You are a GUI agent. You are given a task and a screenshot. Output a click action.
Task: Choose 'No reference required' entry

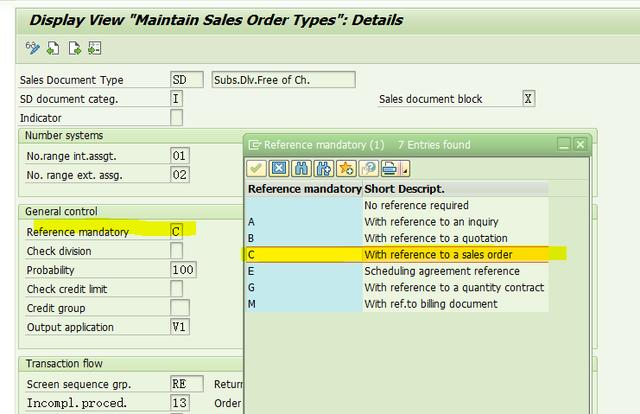click(x=416, y=205)
